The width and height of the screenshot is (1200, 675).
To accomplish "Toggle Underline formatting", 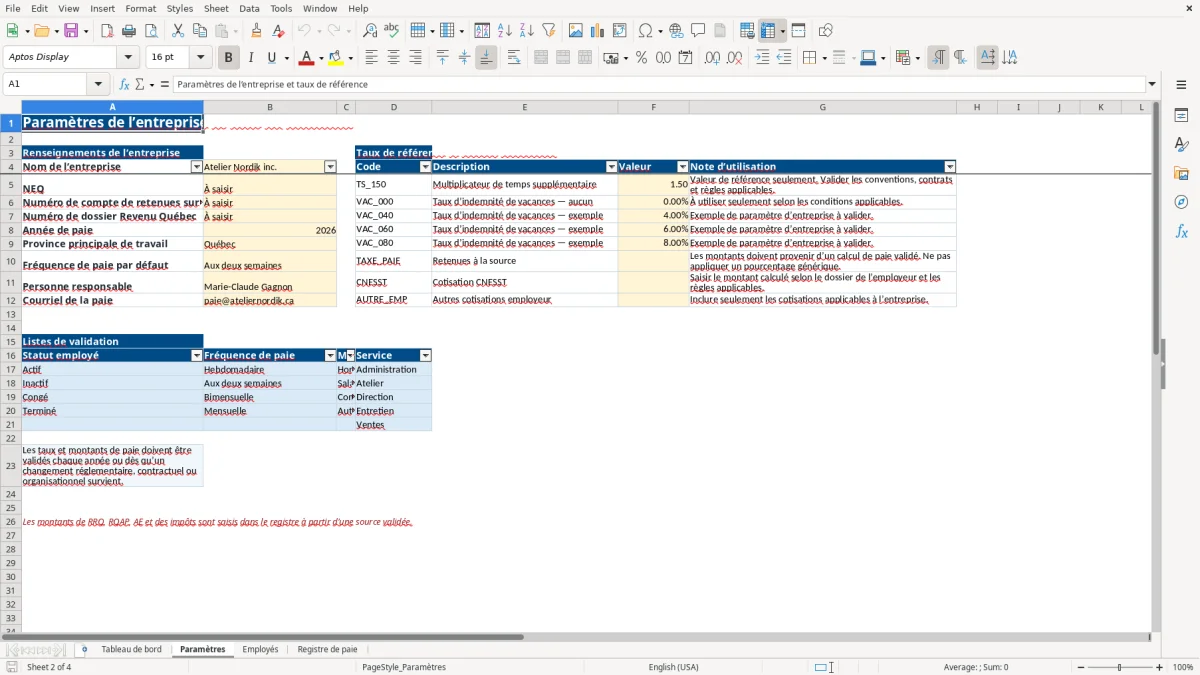I will click(x=271, y=58).
